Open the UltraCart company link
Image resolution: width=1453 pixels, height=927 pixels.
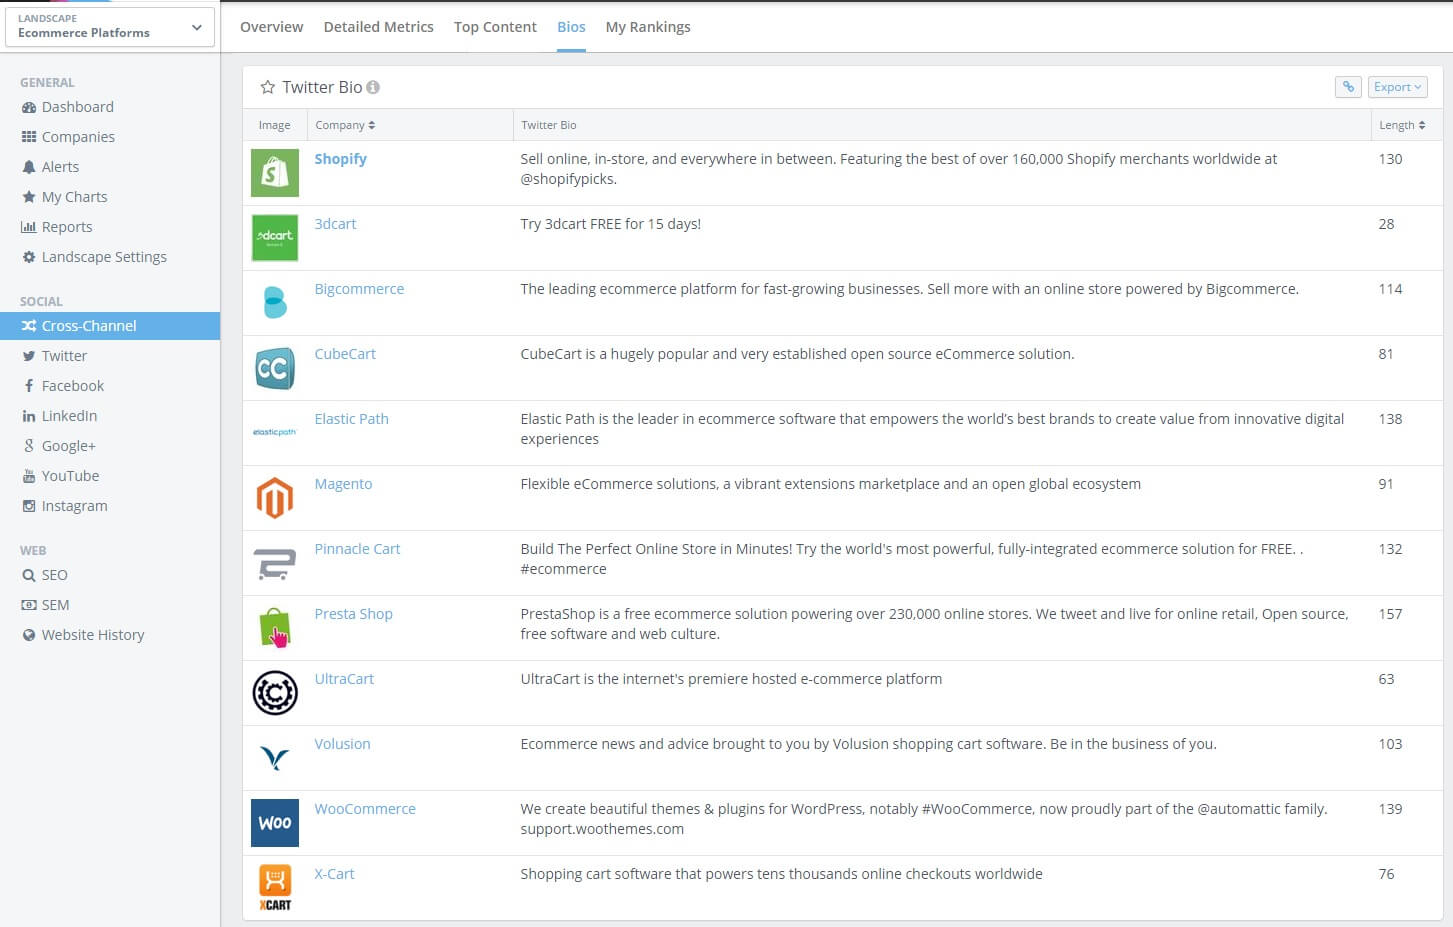tap(344, 679)
